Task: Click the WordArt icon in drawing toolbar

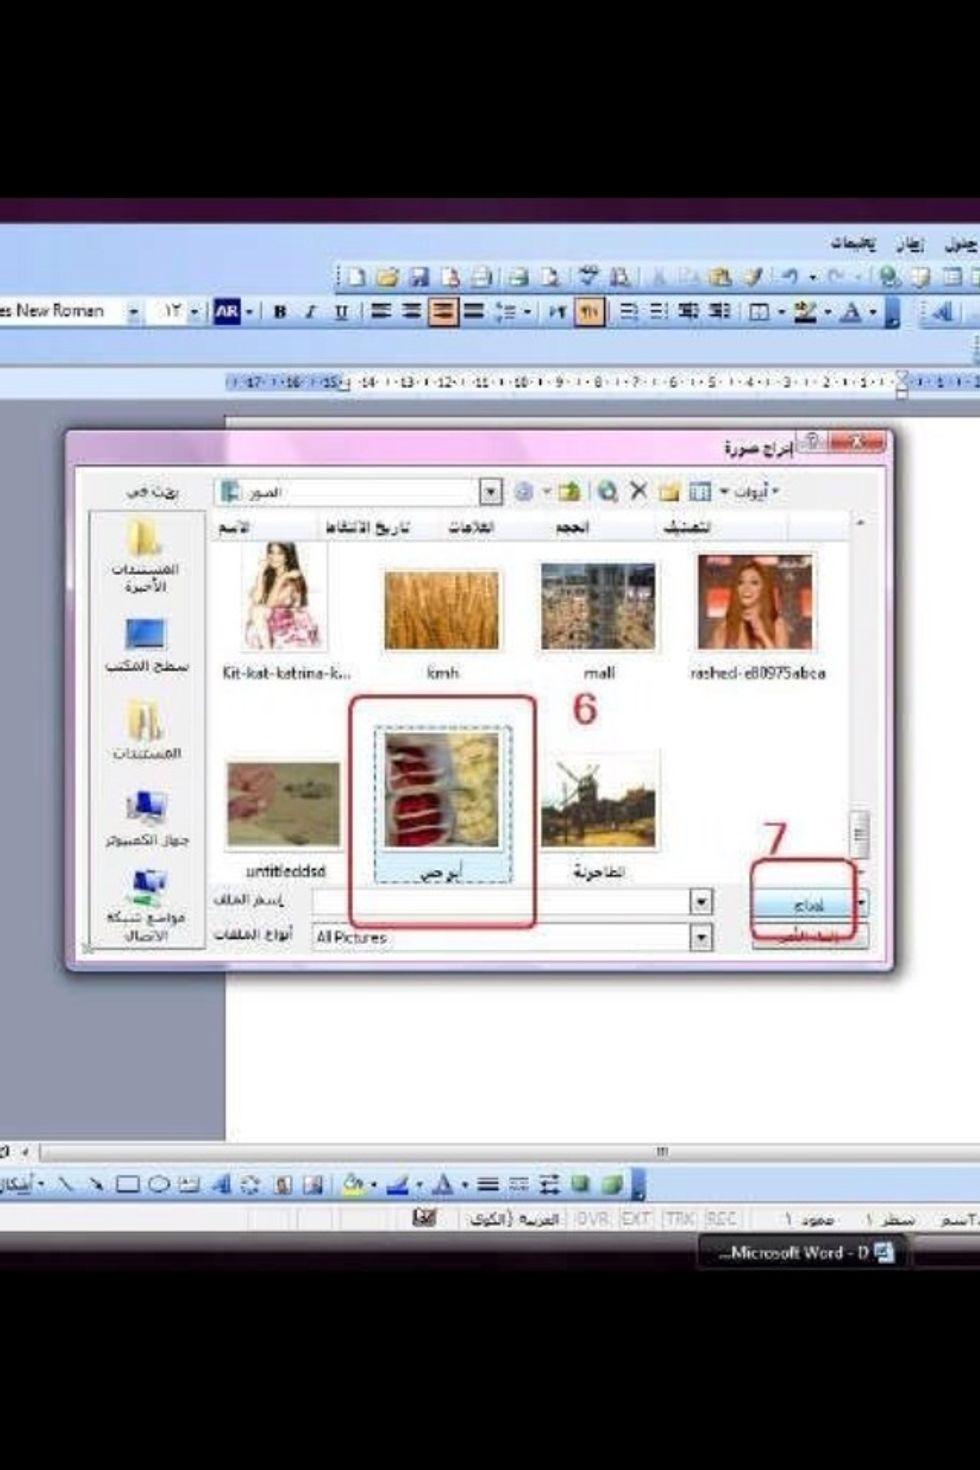Action: [221, 1185]
